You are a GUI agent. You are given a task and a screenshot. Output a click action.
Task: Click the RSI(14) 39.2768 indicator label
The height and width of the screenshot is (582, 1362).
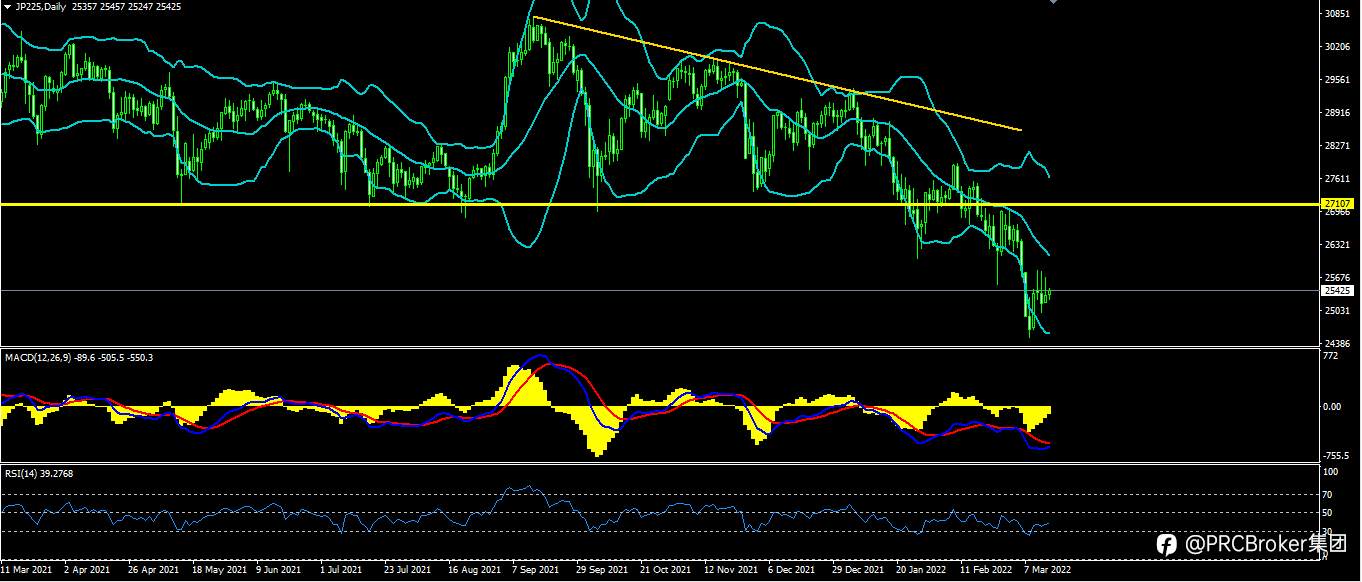(38, 473)
